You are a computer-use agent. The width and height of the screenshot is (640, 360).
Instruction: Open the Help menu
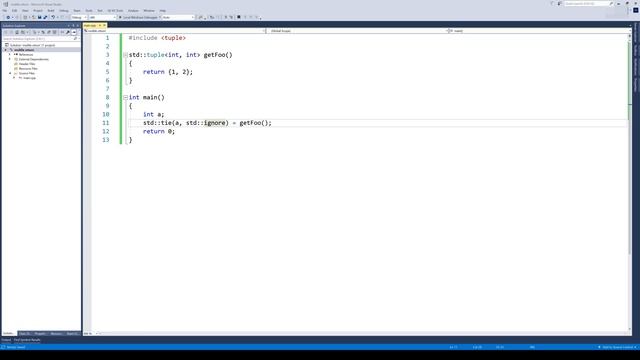pyautogui.click(x=163, y=11)
